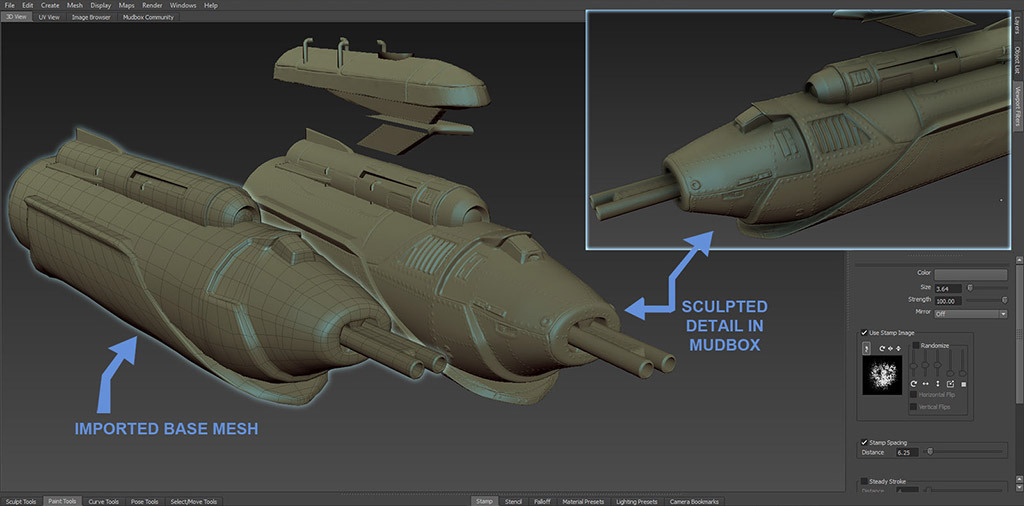
Task: Click the Size value field
Action: 948,289
